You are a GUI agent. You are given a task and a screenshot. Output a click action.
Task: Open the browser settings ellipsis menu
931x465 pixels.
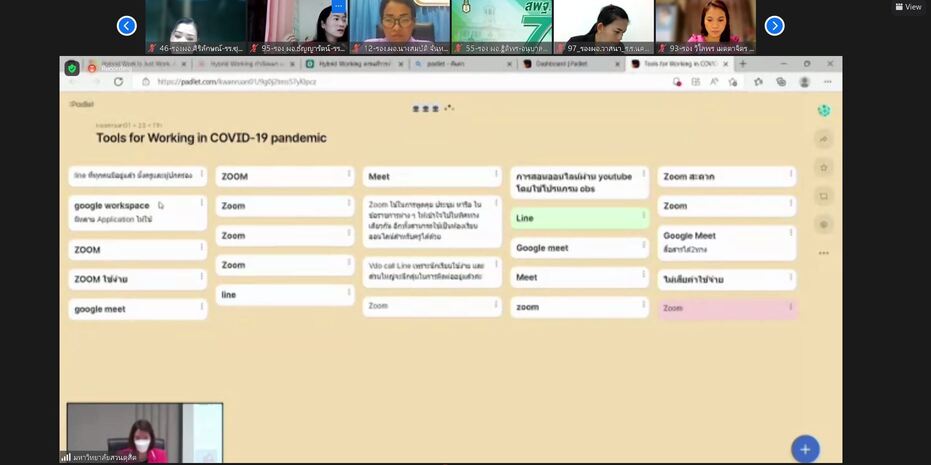828,82
